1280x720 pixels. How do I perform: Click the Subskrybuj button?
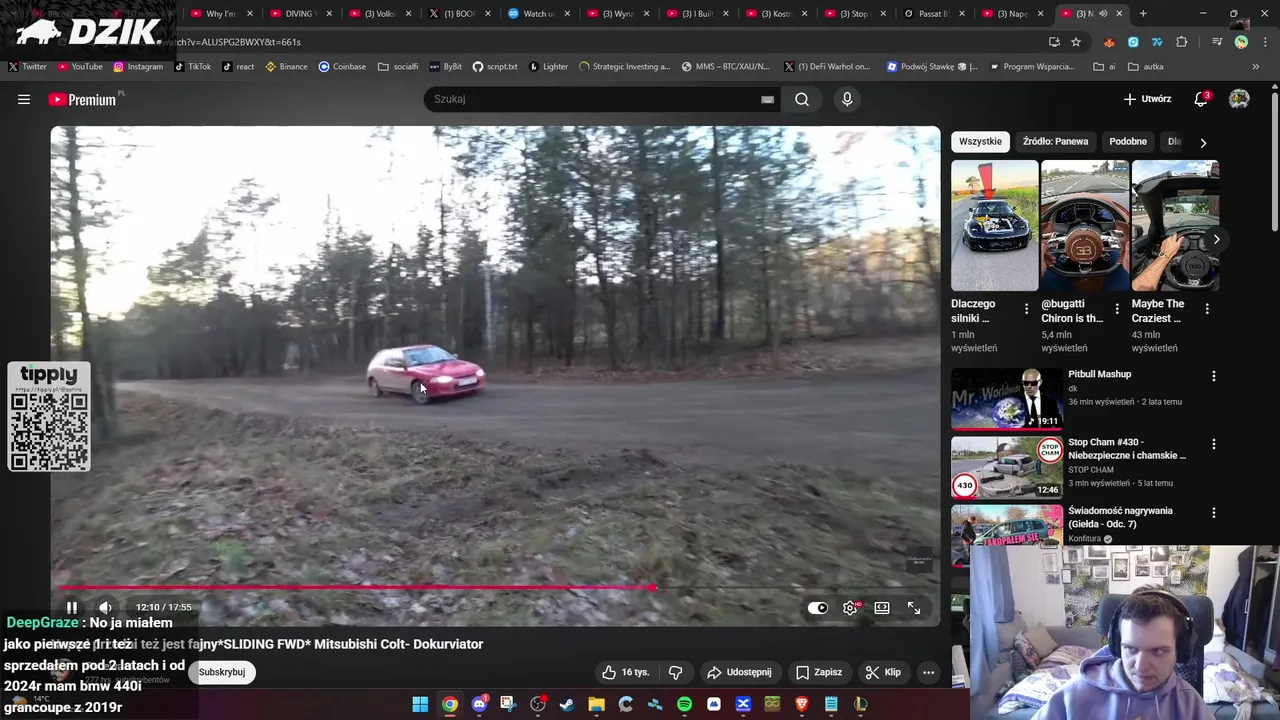[x=222, y=672]
